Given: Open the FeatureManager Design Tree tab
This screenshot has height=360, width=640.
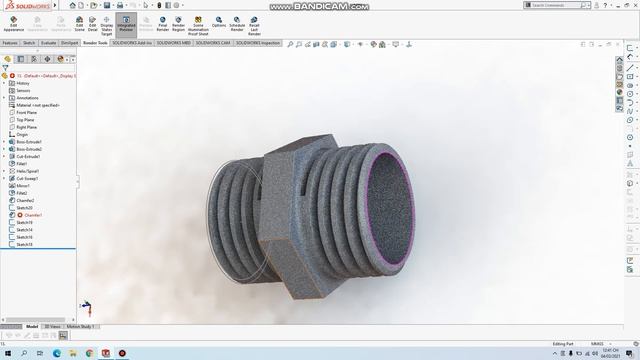Looking at the screenshot, I should 7,59.
